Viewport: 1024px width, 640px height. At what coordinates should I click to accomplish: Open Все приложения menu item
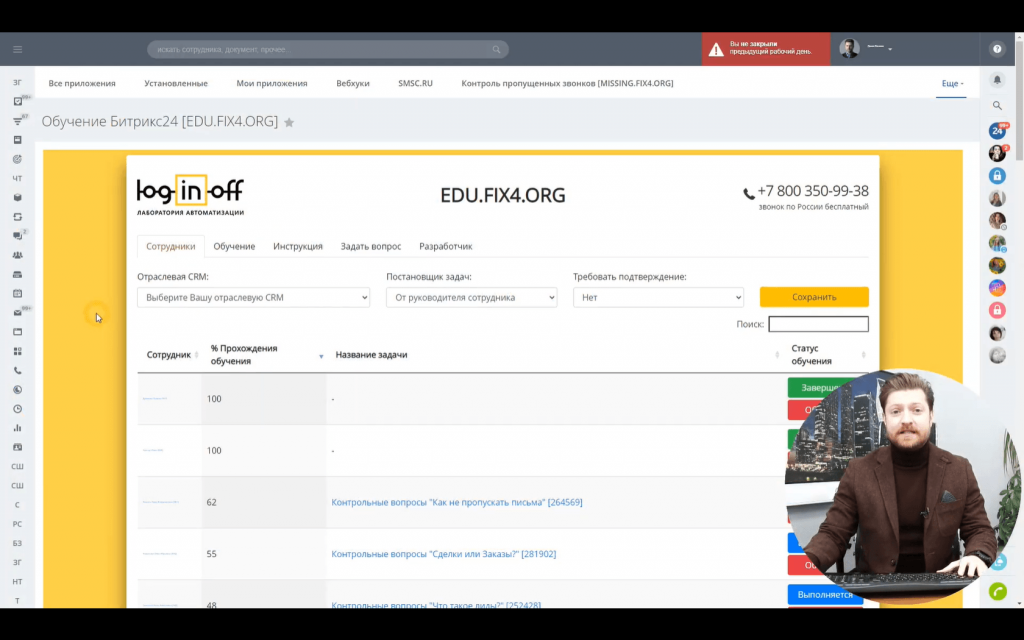click(82, 84)
